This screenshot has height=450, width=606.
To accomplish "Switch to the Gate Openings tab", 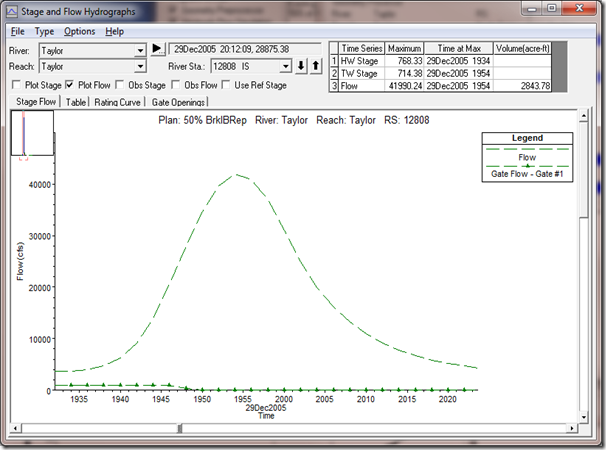I will 178,102.
